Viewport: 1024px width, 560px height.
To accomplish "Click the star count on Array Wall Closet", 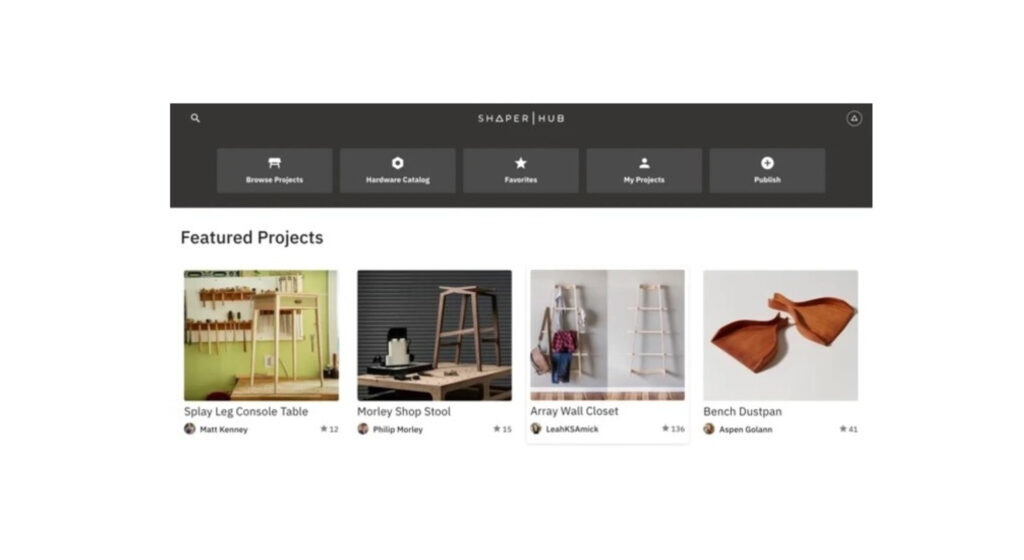I will pos(673,429).
